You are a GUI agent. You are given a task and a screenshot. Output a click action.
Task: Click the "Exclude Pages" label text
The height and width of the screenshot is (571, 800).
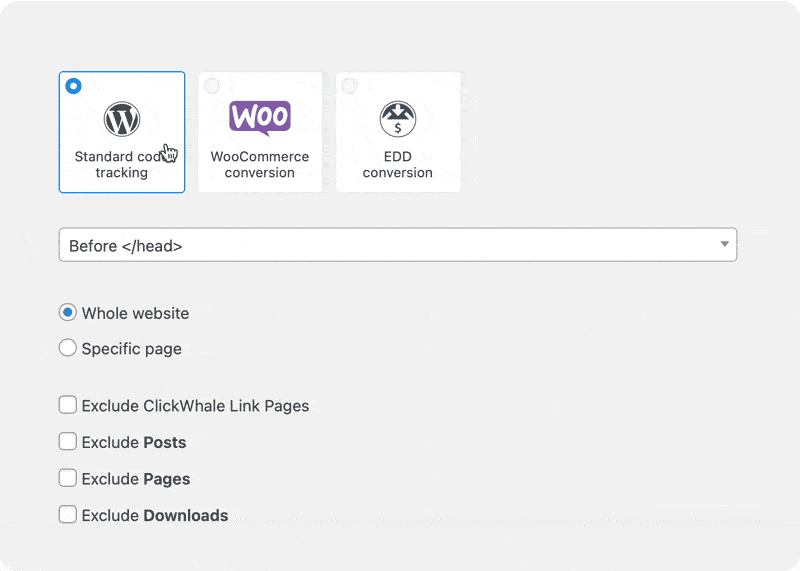136,479
